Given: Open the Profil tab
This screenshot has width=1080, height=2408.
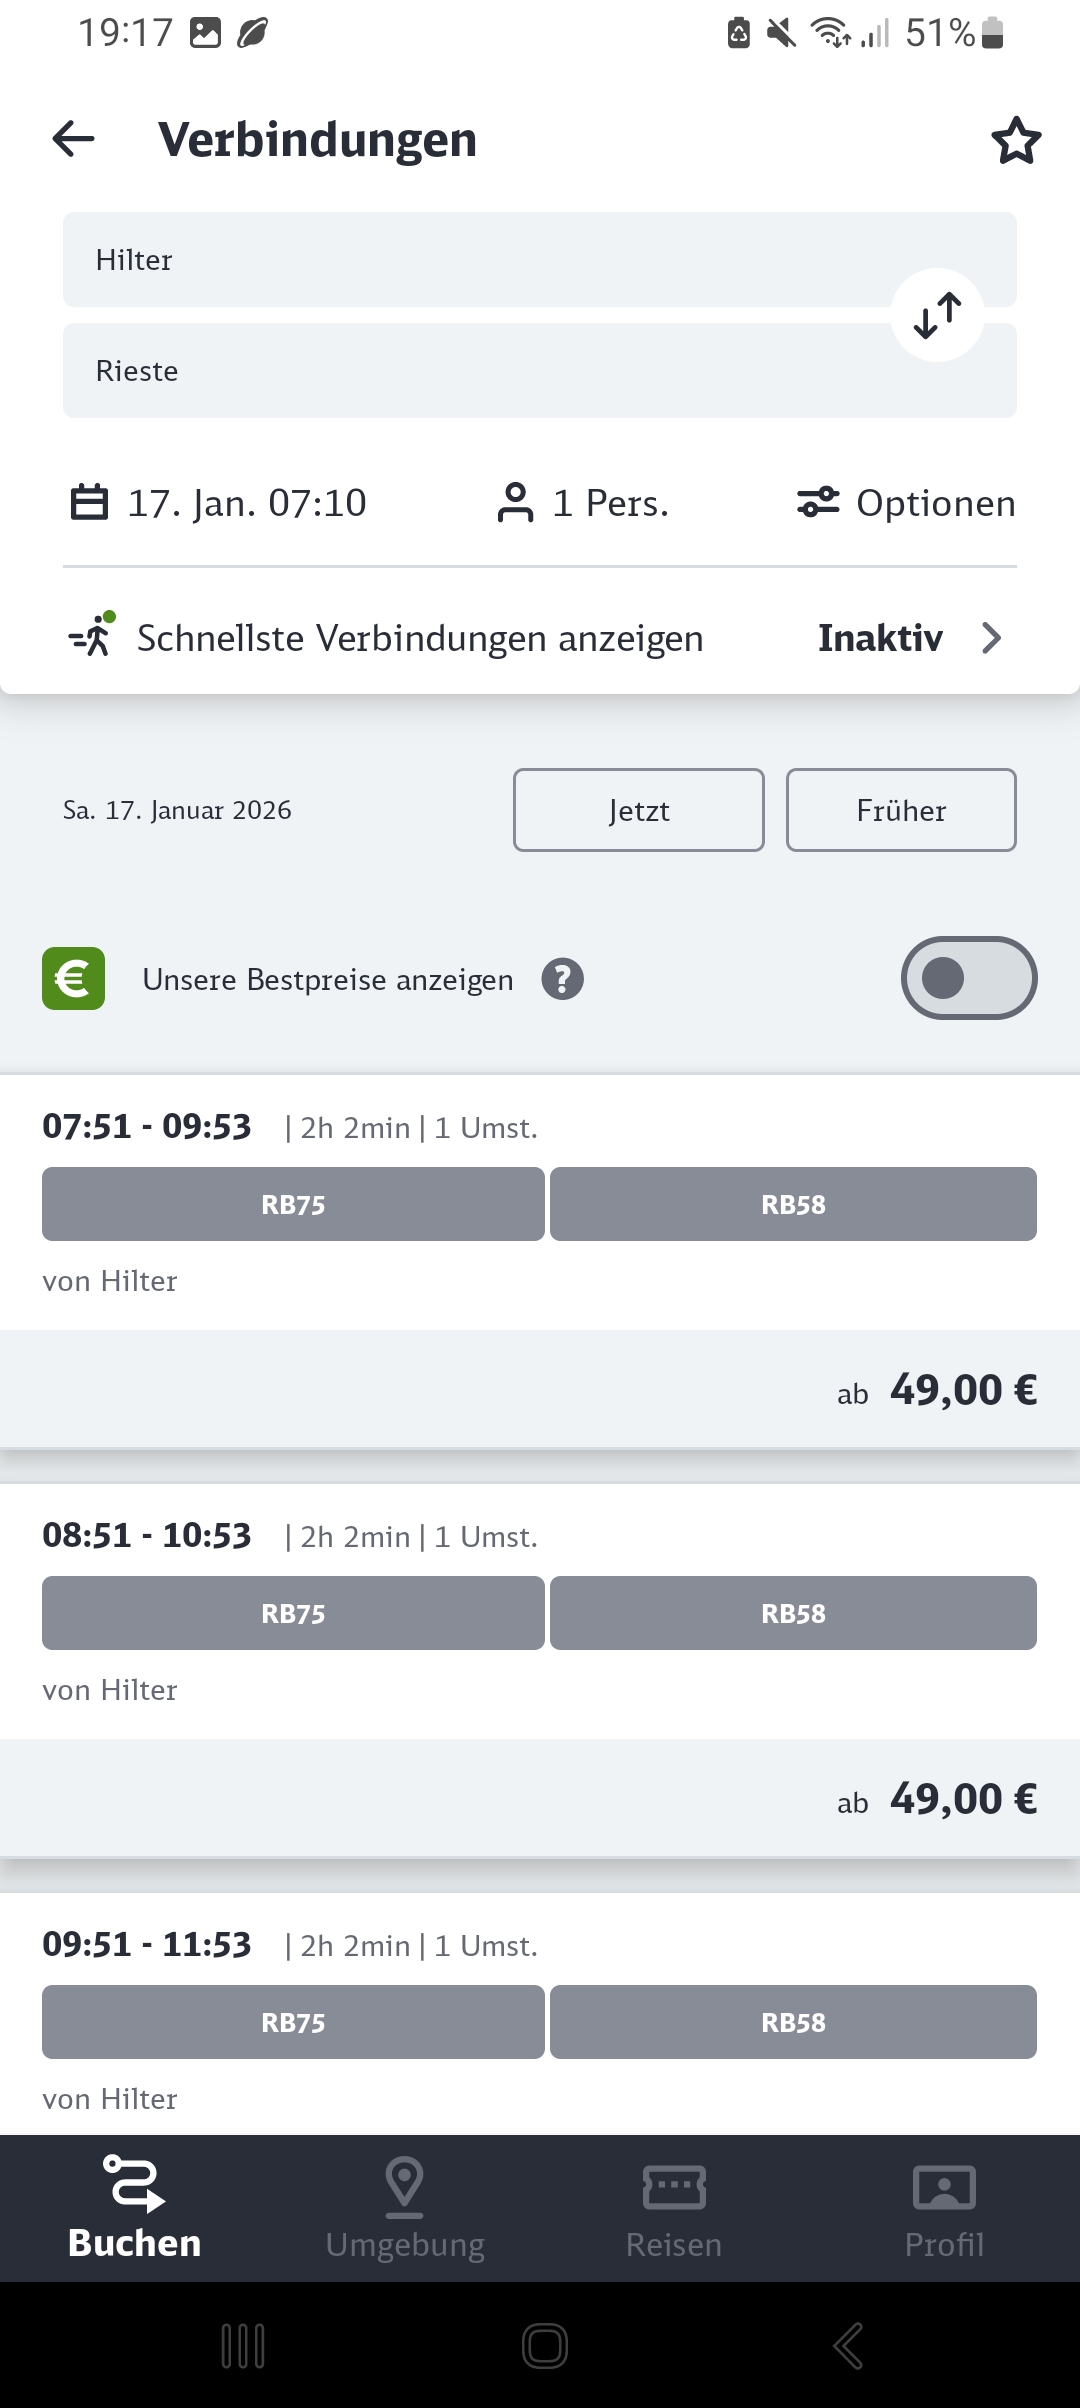Looking at the screenshot, I should (944, 2208).
